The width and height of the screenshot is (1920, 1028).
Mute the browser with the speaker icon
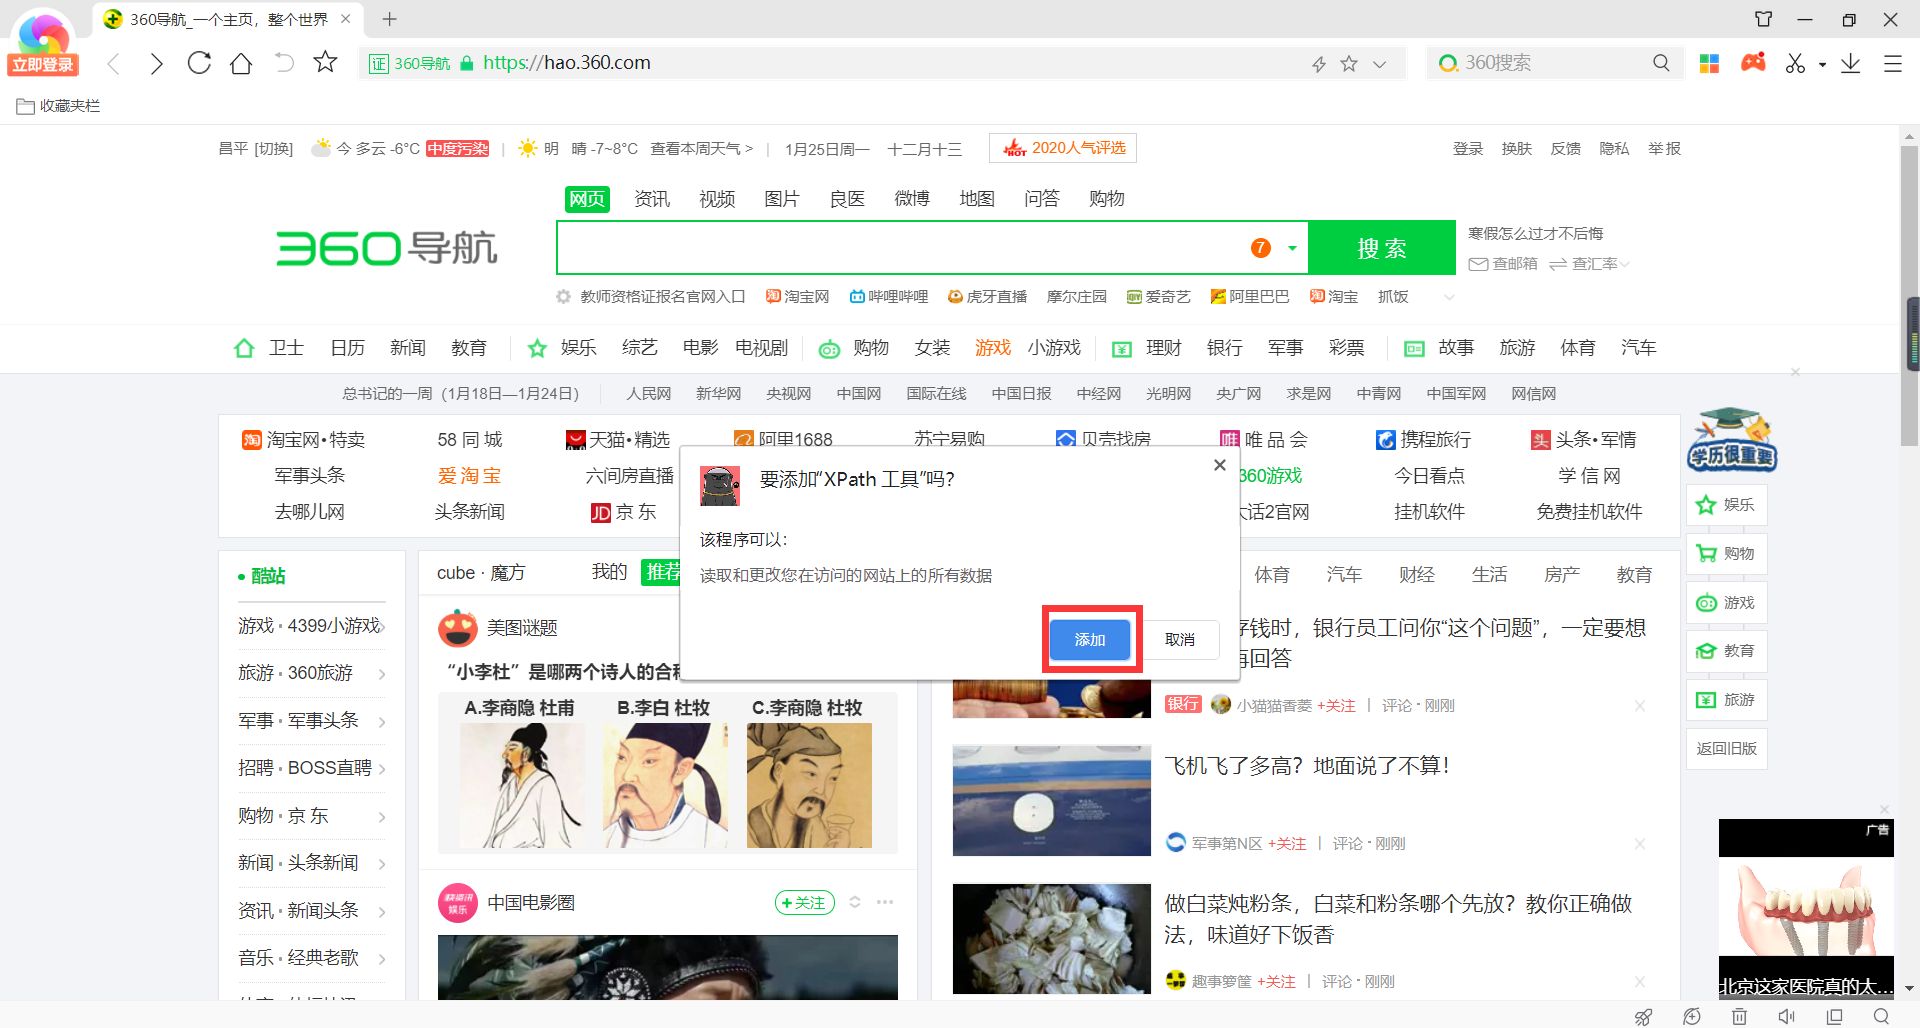pyautogui.click(x=1787, y=1017)
